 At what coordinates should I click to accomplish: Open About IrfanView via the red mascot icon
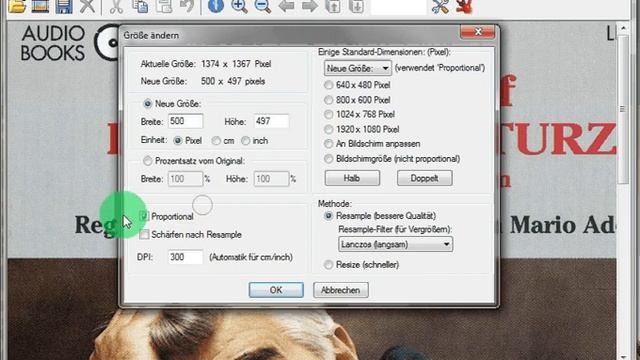(x=464, y=6)
